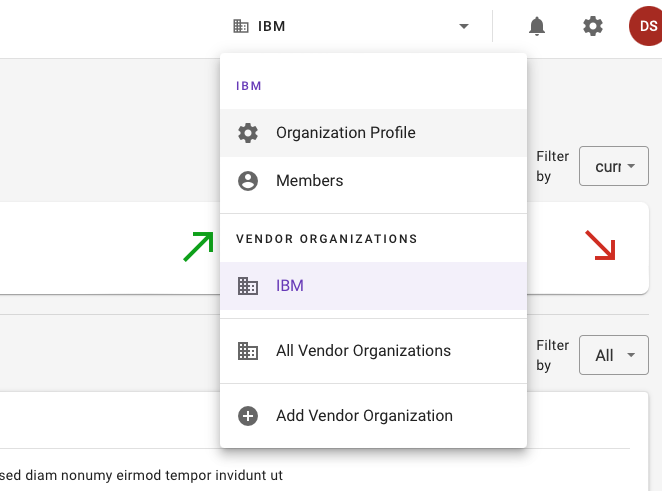Choose IBM under Vendor Organizations
The image size is (662, 491).
pos(373,286)
